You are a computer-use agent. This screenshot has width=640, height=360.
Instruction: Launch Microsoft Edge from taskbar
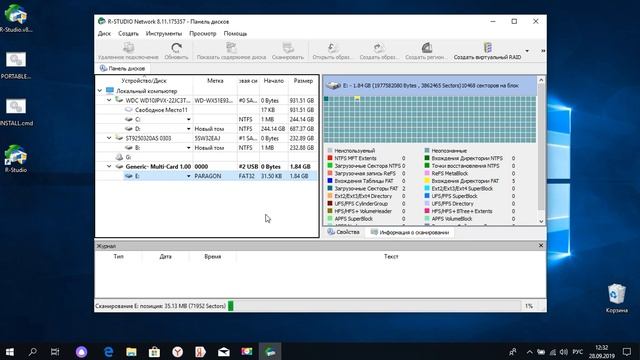(108, 352)
